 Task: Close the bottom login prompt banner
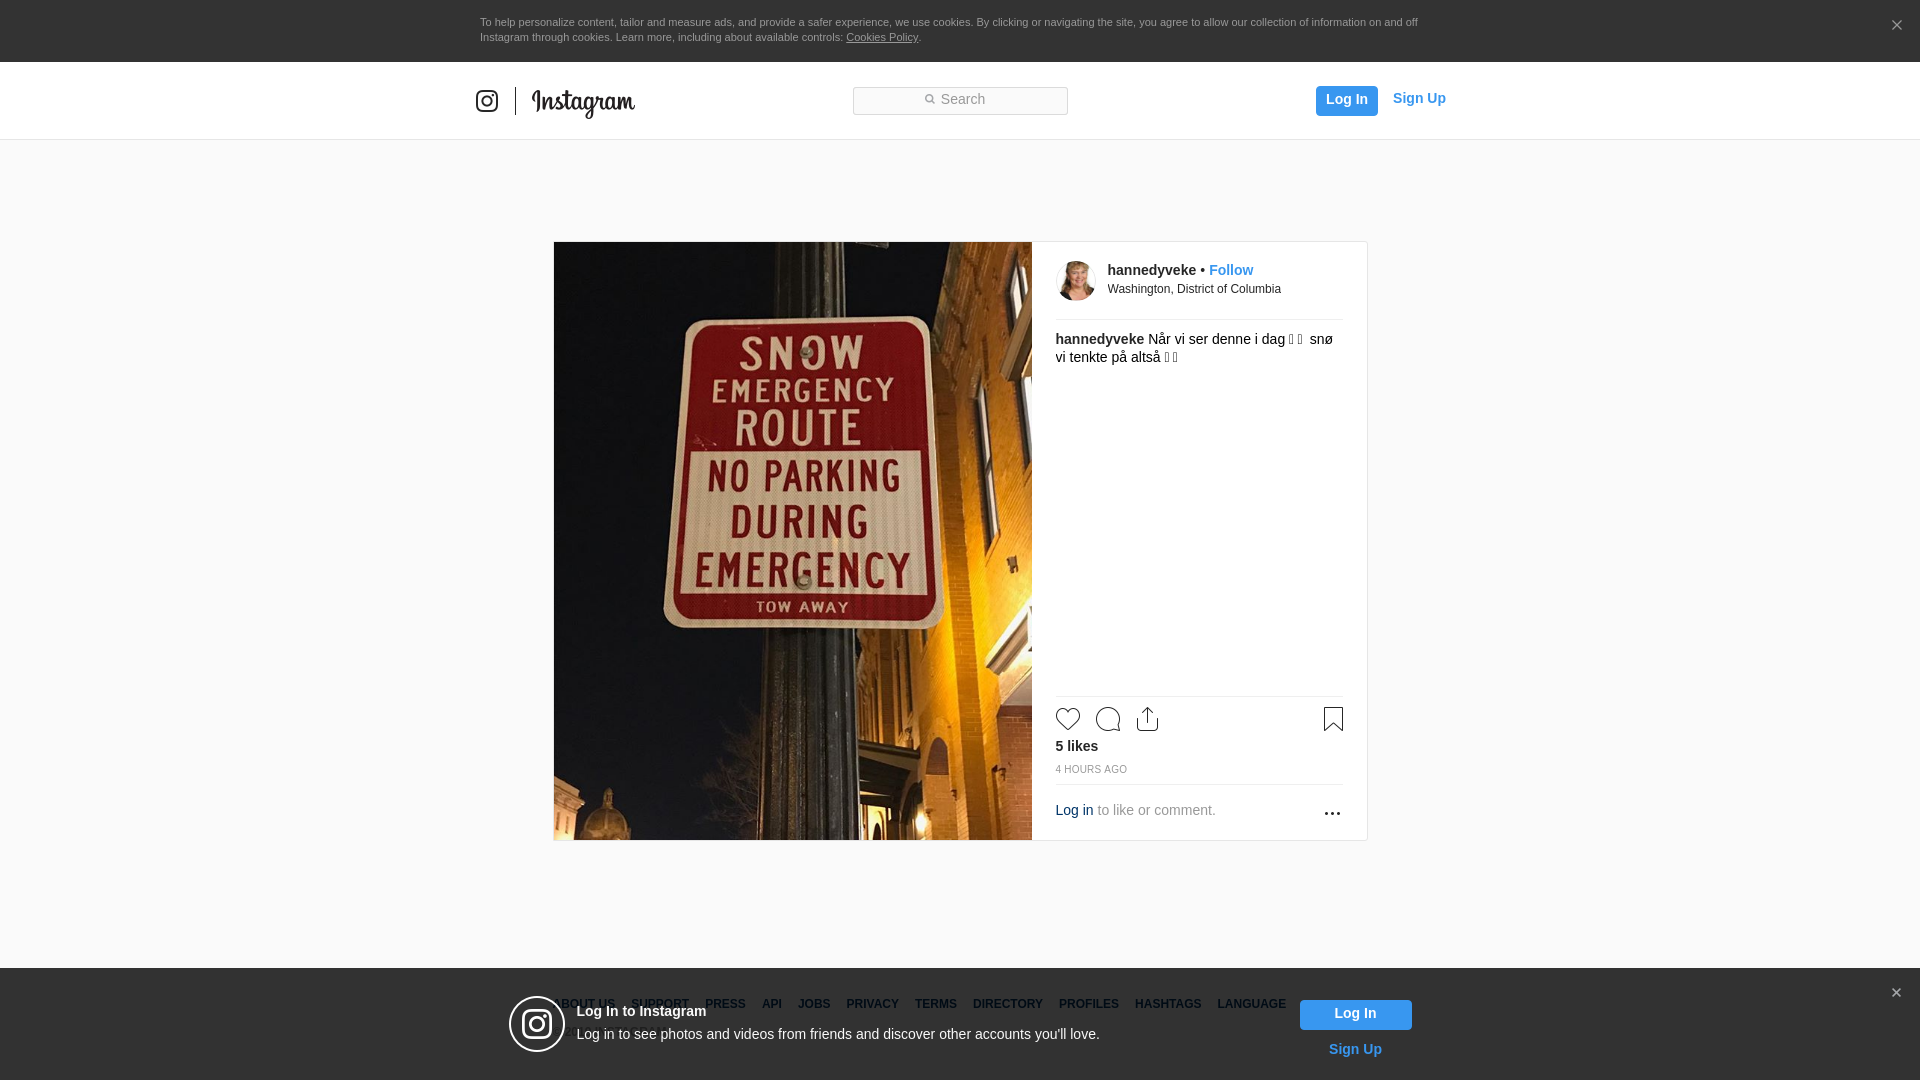pyautogui.click(x=1896, y=993)
